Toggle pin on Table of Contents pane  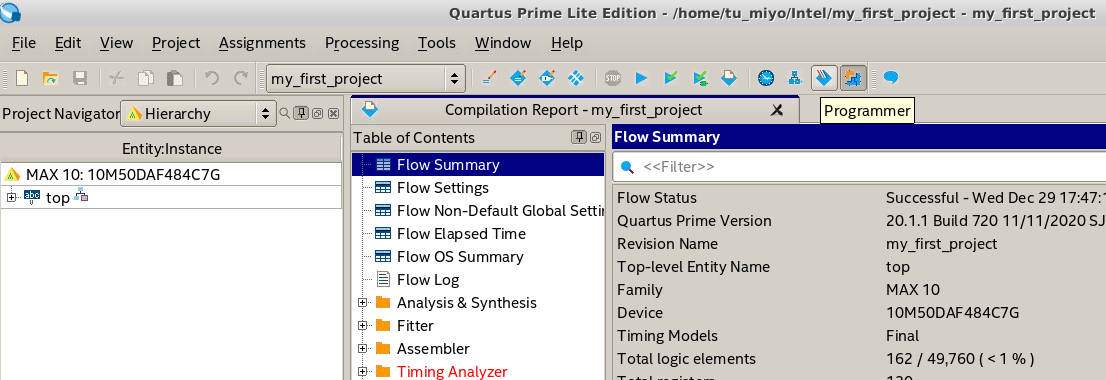[578, 137]
